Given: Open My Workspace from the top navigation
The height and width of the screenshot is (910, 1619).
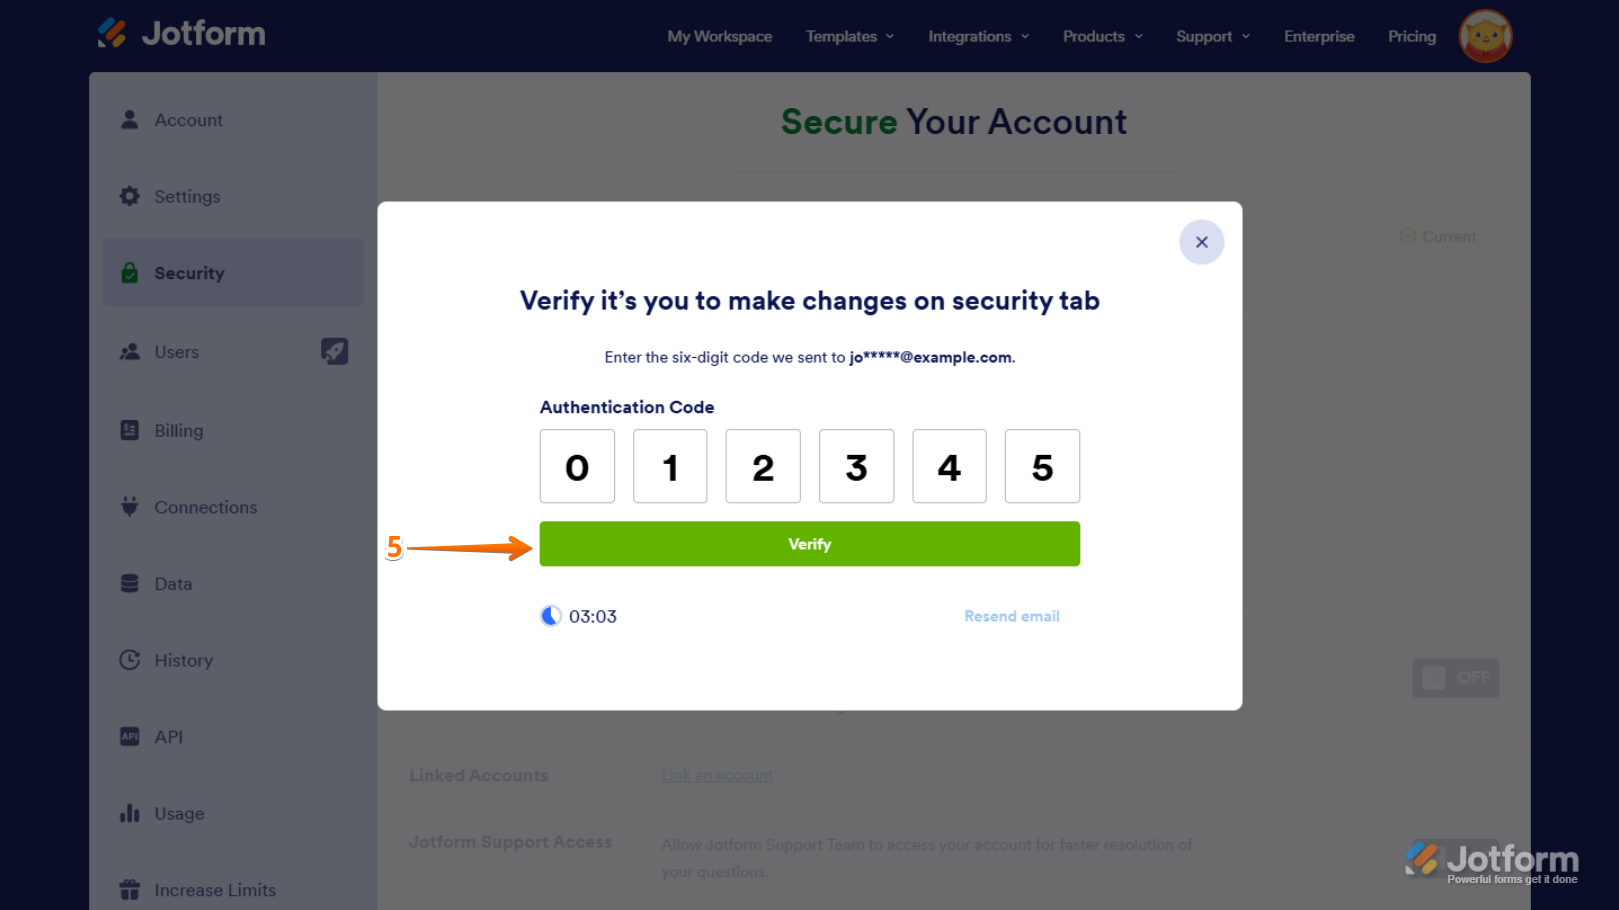Looking at the screenshot, I should (x=719, y=36).
